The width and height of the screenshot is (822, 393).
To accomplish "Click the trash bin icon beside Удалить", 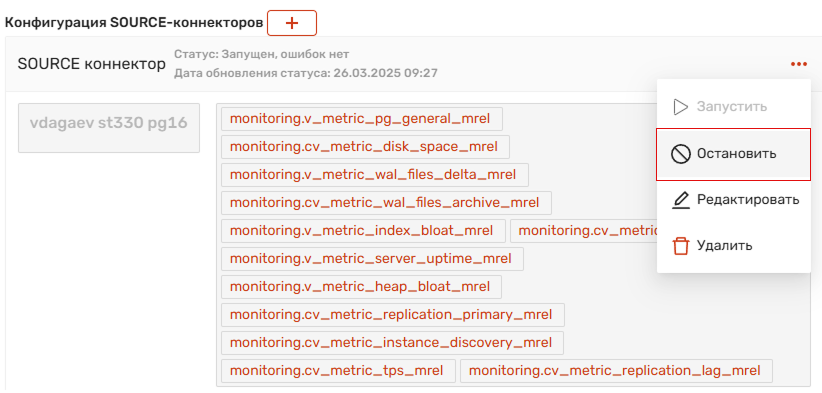I will (680, 245).
